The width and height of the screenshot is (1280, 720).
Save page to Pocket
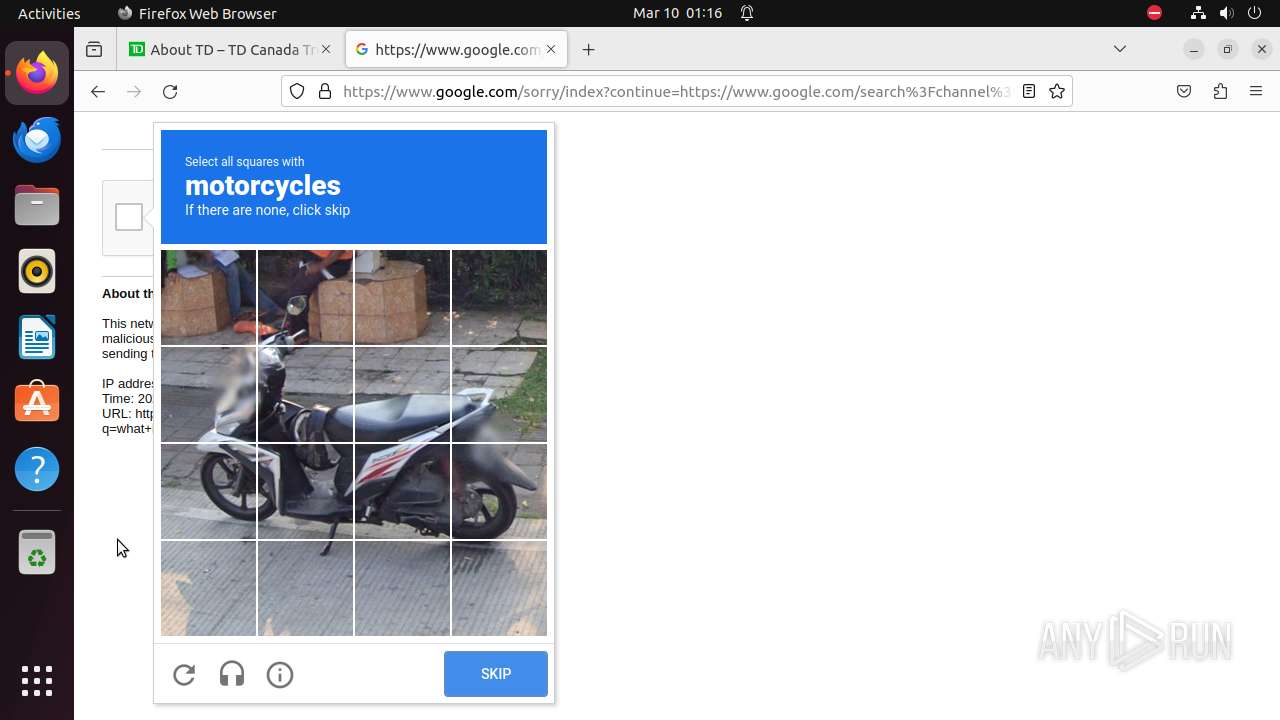click(x=1184, y=91)
